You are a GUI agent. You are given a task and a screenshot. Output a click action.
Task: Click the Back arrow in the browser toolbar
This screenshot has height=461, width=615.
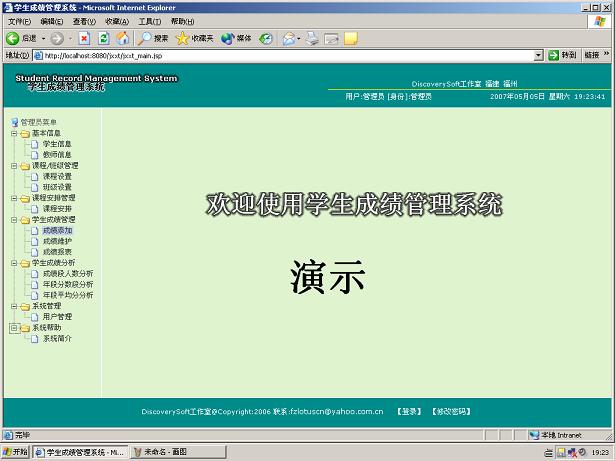tap(22, 38)
